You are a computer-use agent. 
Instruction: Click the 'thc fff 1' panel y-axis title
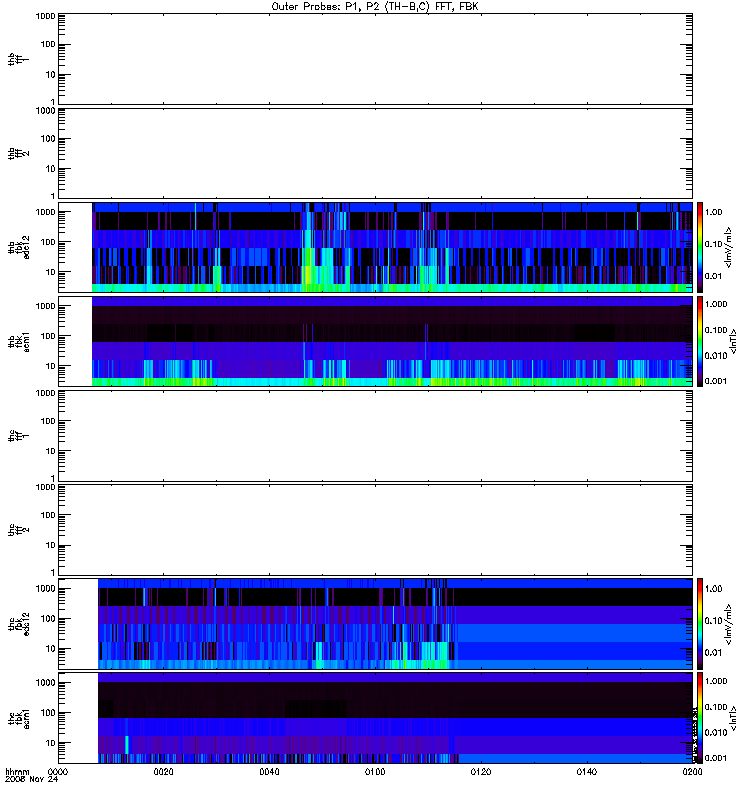coord(18,435)
